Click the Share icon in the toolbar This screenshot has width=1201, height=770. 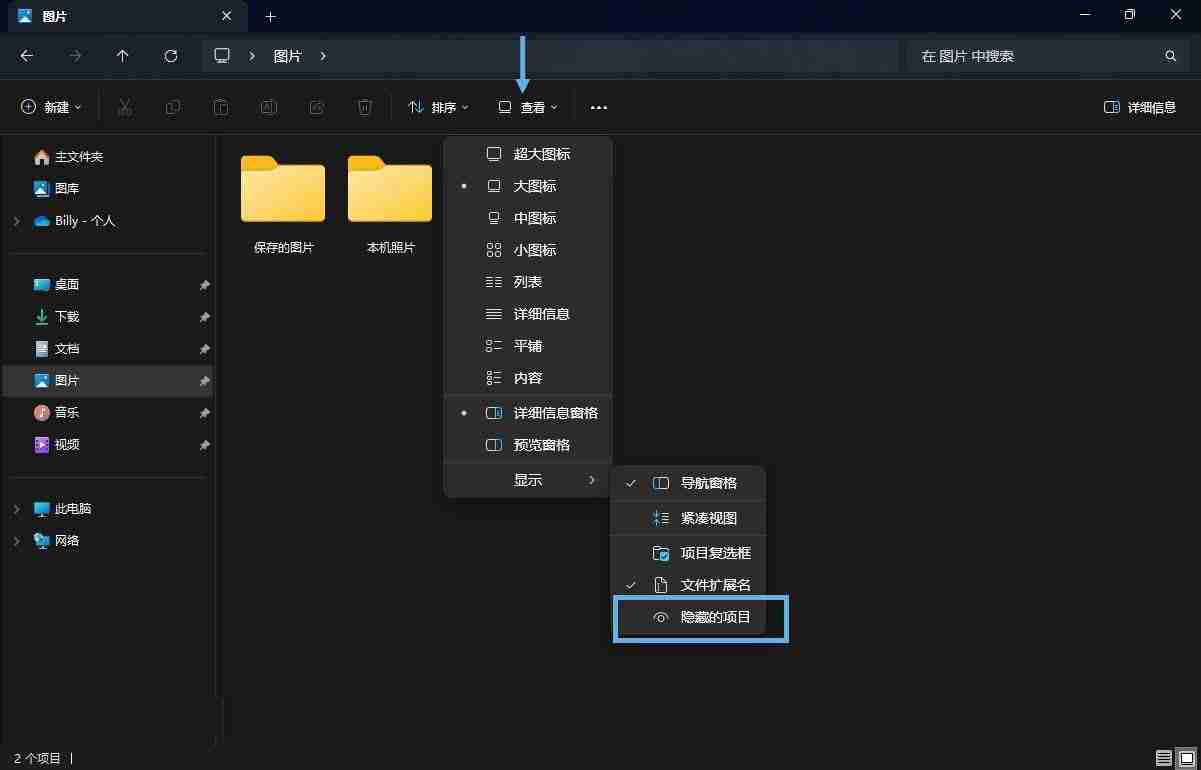click(316, 107)
